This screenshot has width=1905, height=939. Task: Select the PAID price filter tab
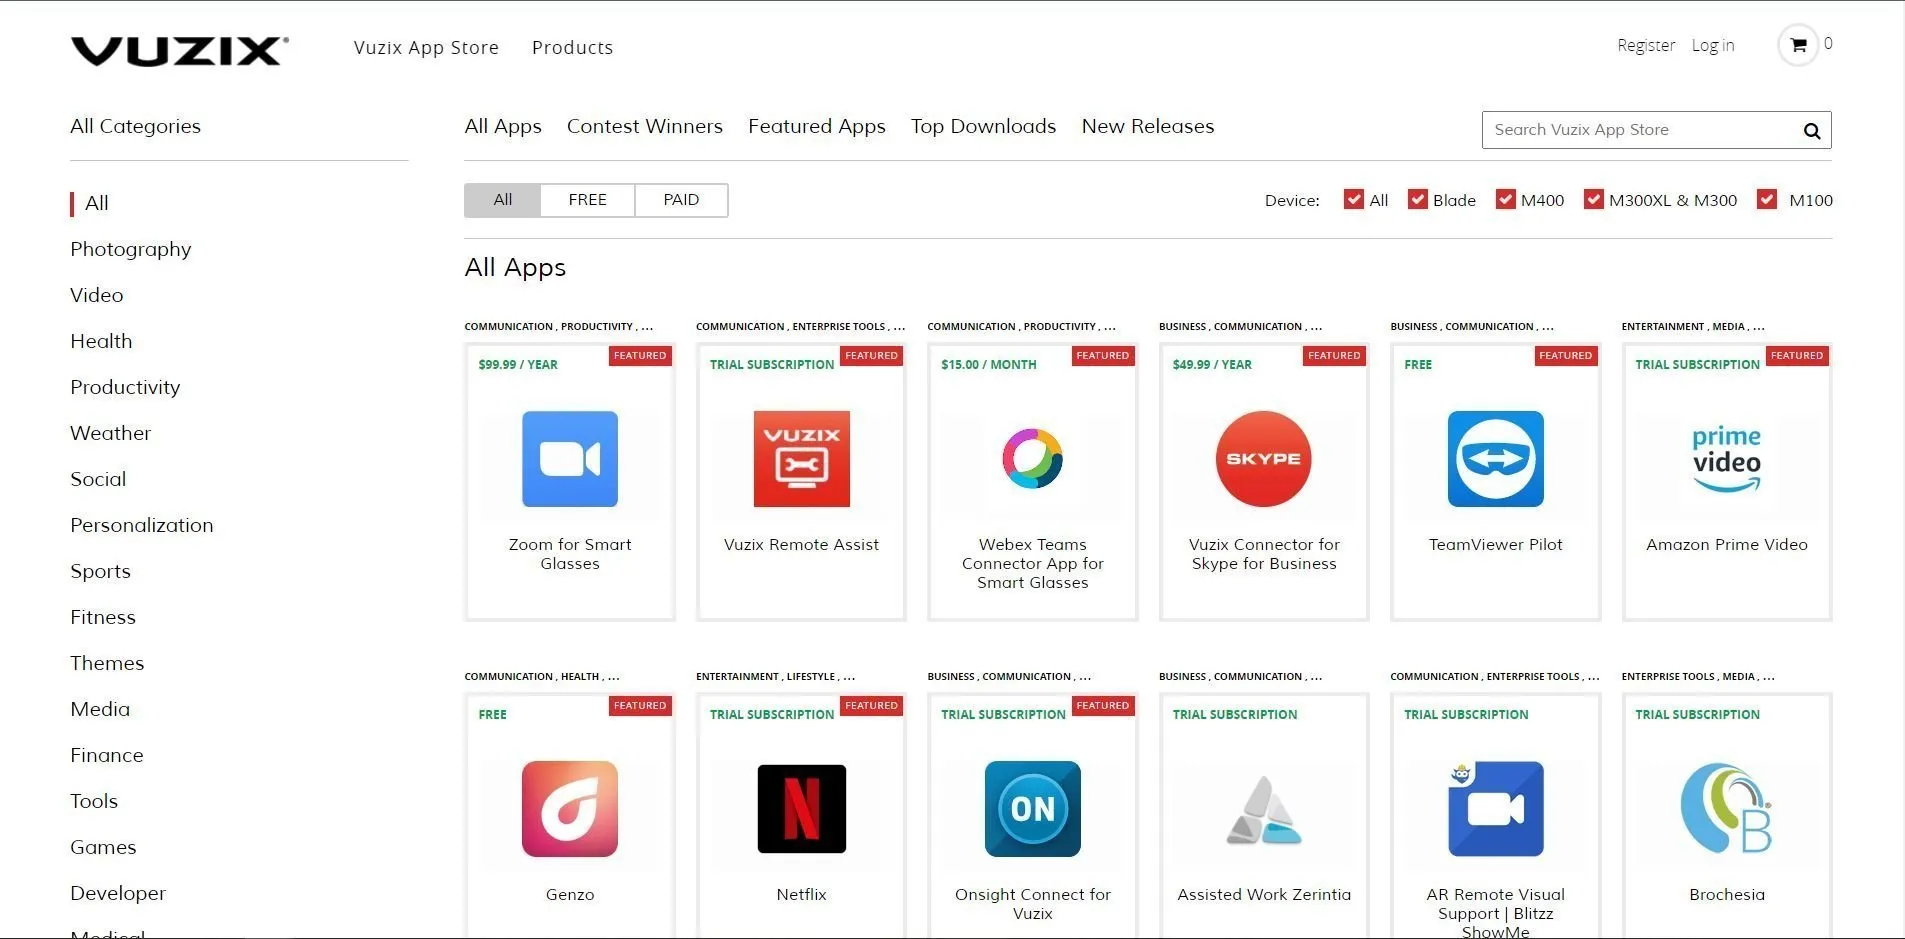681,200
